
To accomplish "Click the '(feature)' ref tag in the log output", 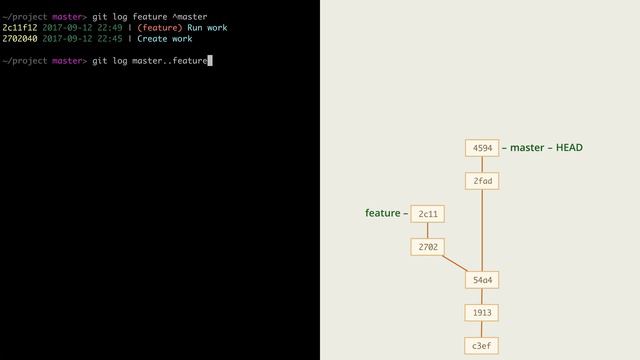I will click(160, 28).
